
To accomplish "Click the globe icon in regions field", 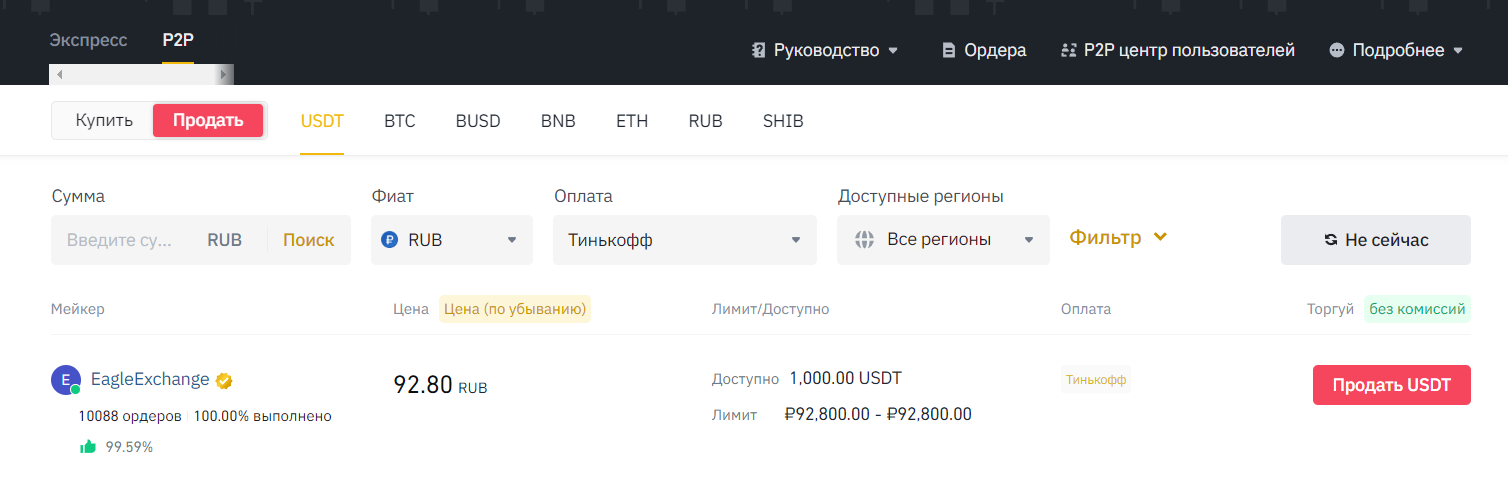I will point(864,240).
